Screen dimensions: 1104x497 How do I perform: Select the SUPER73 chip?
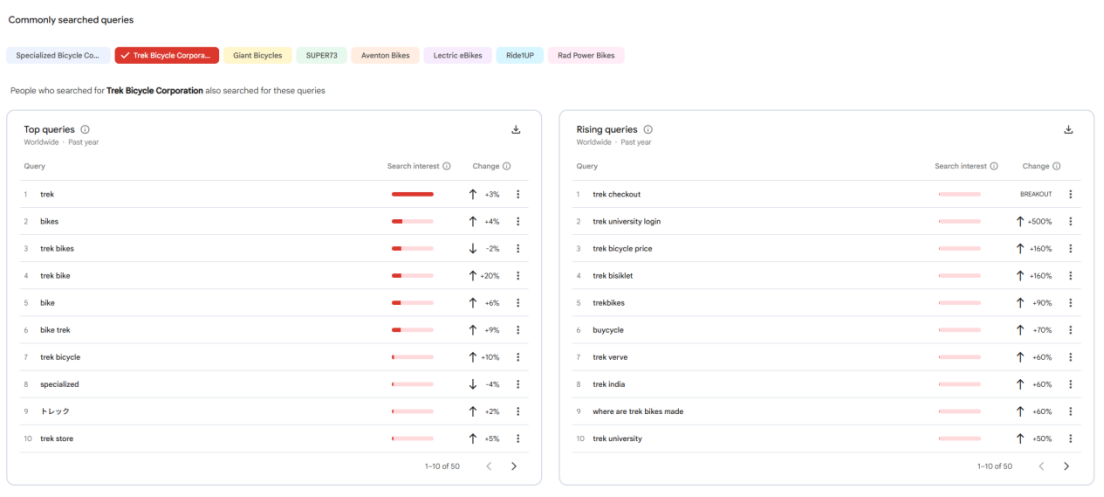click(x=322, y=56)
